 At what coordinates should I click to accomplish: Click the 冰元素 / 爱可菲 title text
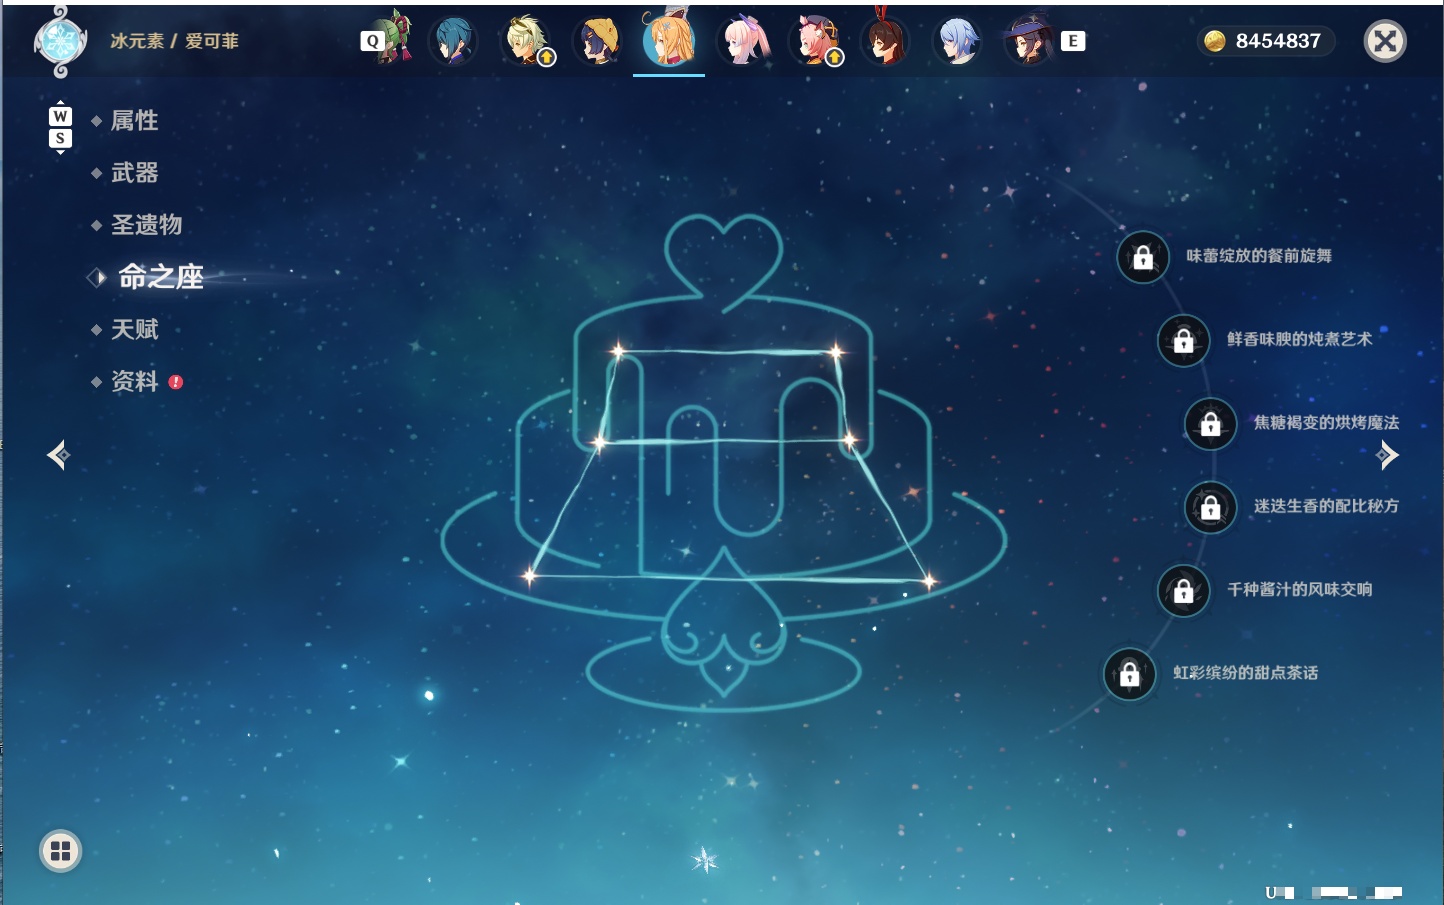(x=174, y=41)
